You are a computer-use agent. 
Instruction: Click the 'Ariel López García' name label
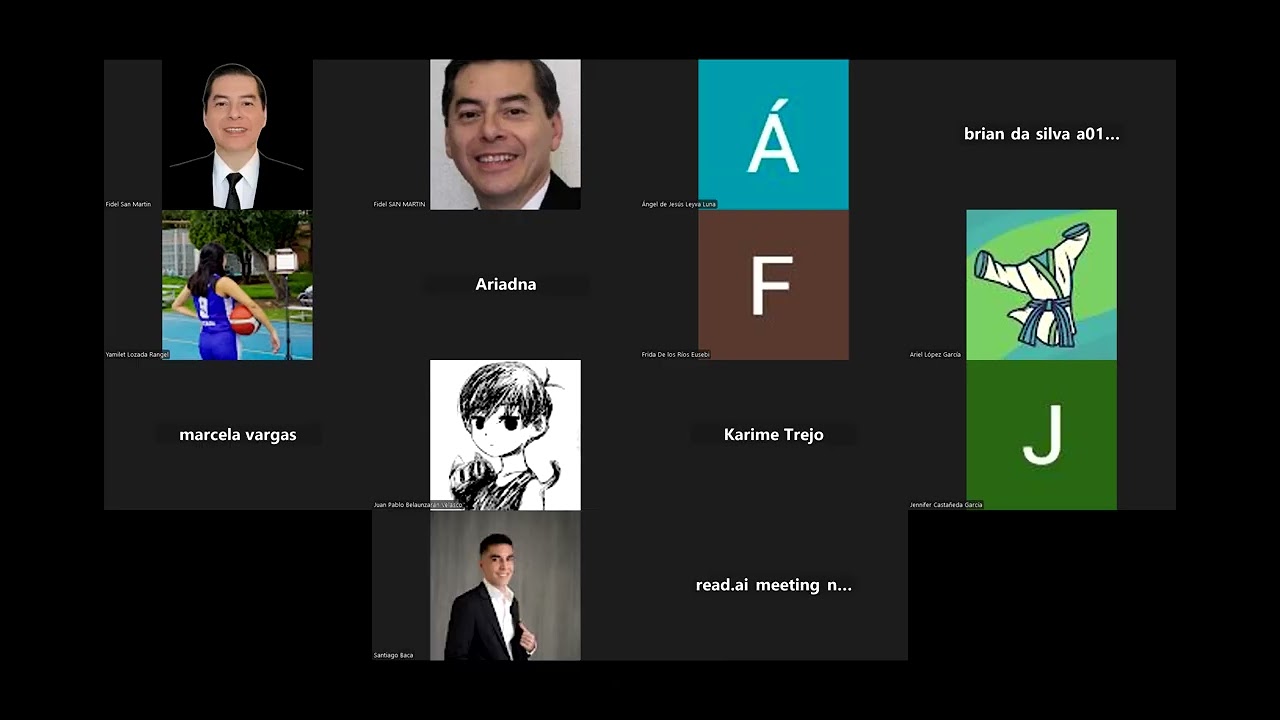pyautogui.click(x=935, y=354)
